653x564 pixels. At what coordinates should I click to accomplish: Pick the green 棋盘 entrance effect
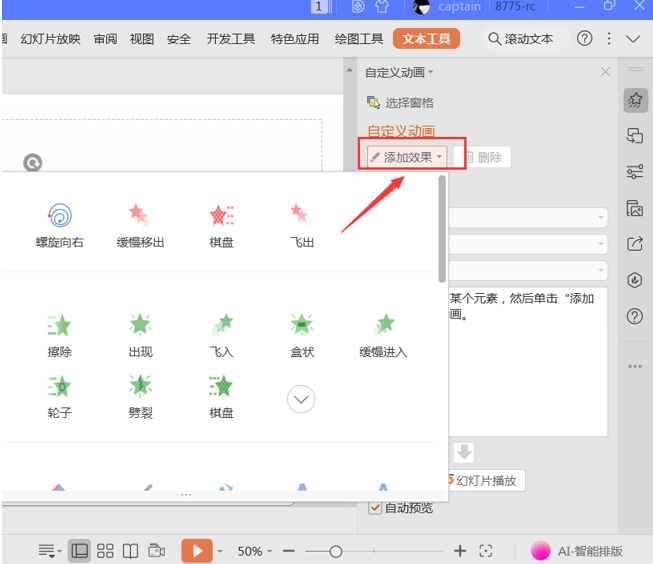pyautogui.click(x=221, y=397)
